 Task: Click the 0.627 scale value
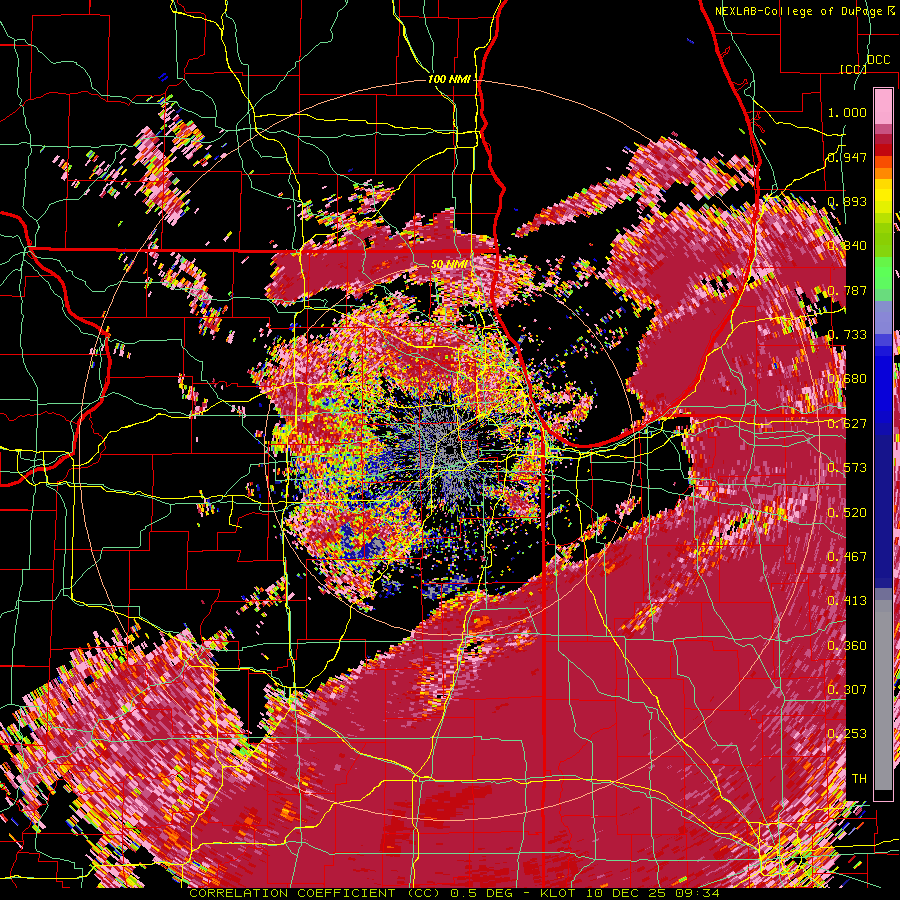847,424
